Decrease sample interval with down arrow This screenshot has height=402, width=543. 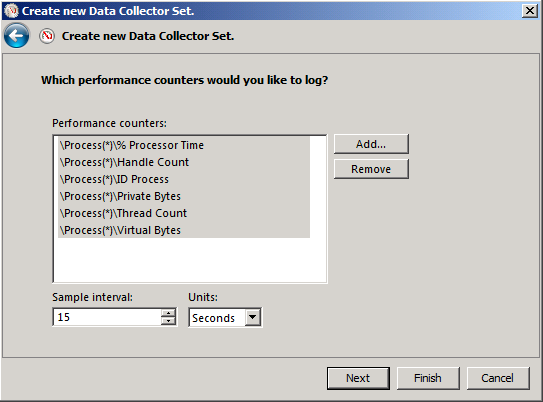click(168, 321)
